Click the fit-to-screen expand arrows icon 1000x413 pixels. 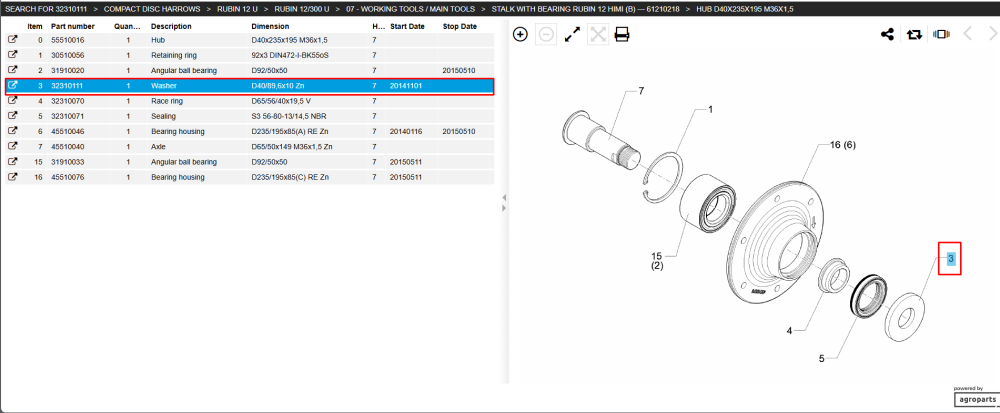click(572, 34)
